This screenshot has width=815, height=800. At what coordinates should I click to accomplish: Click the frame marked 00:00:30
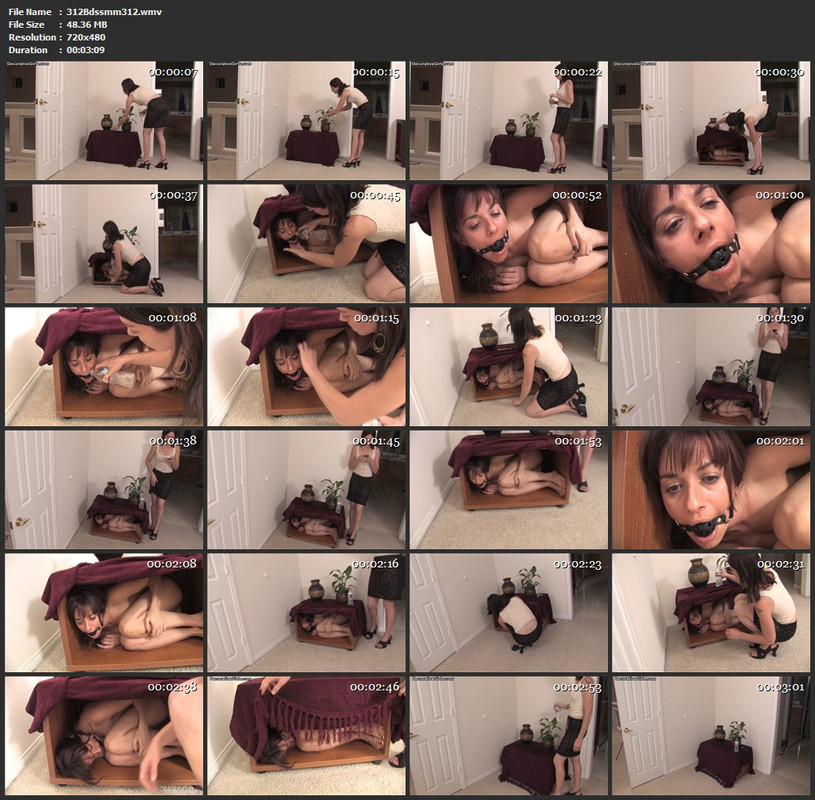(711, 121)
